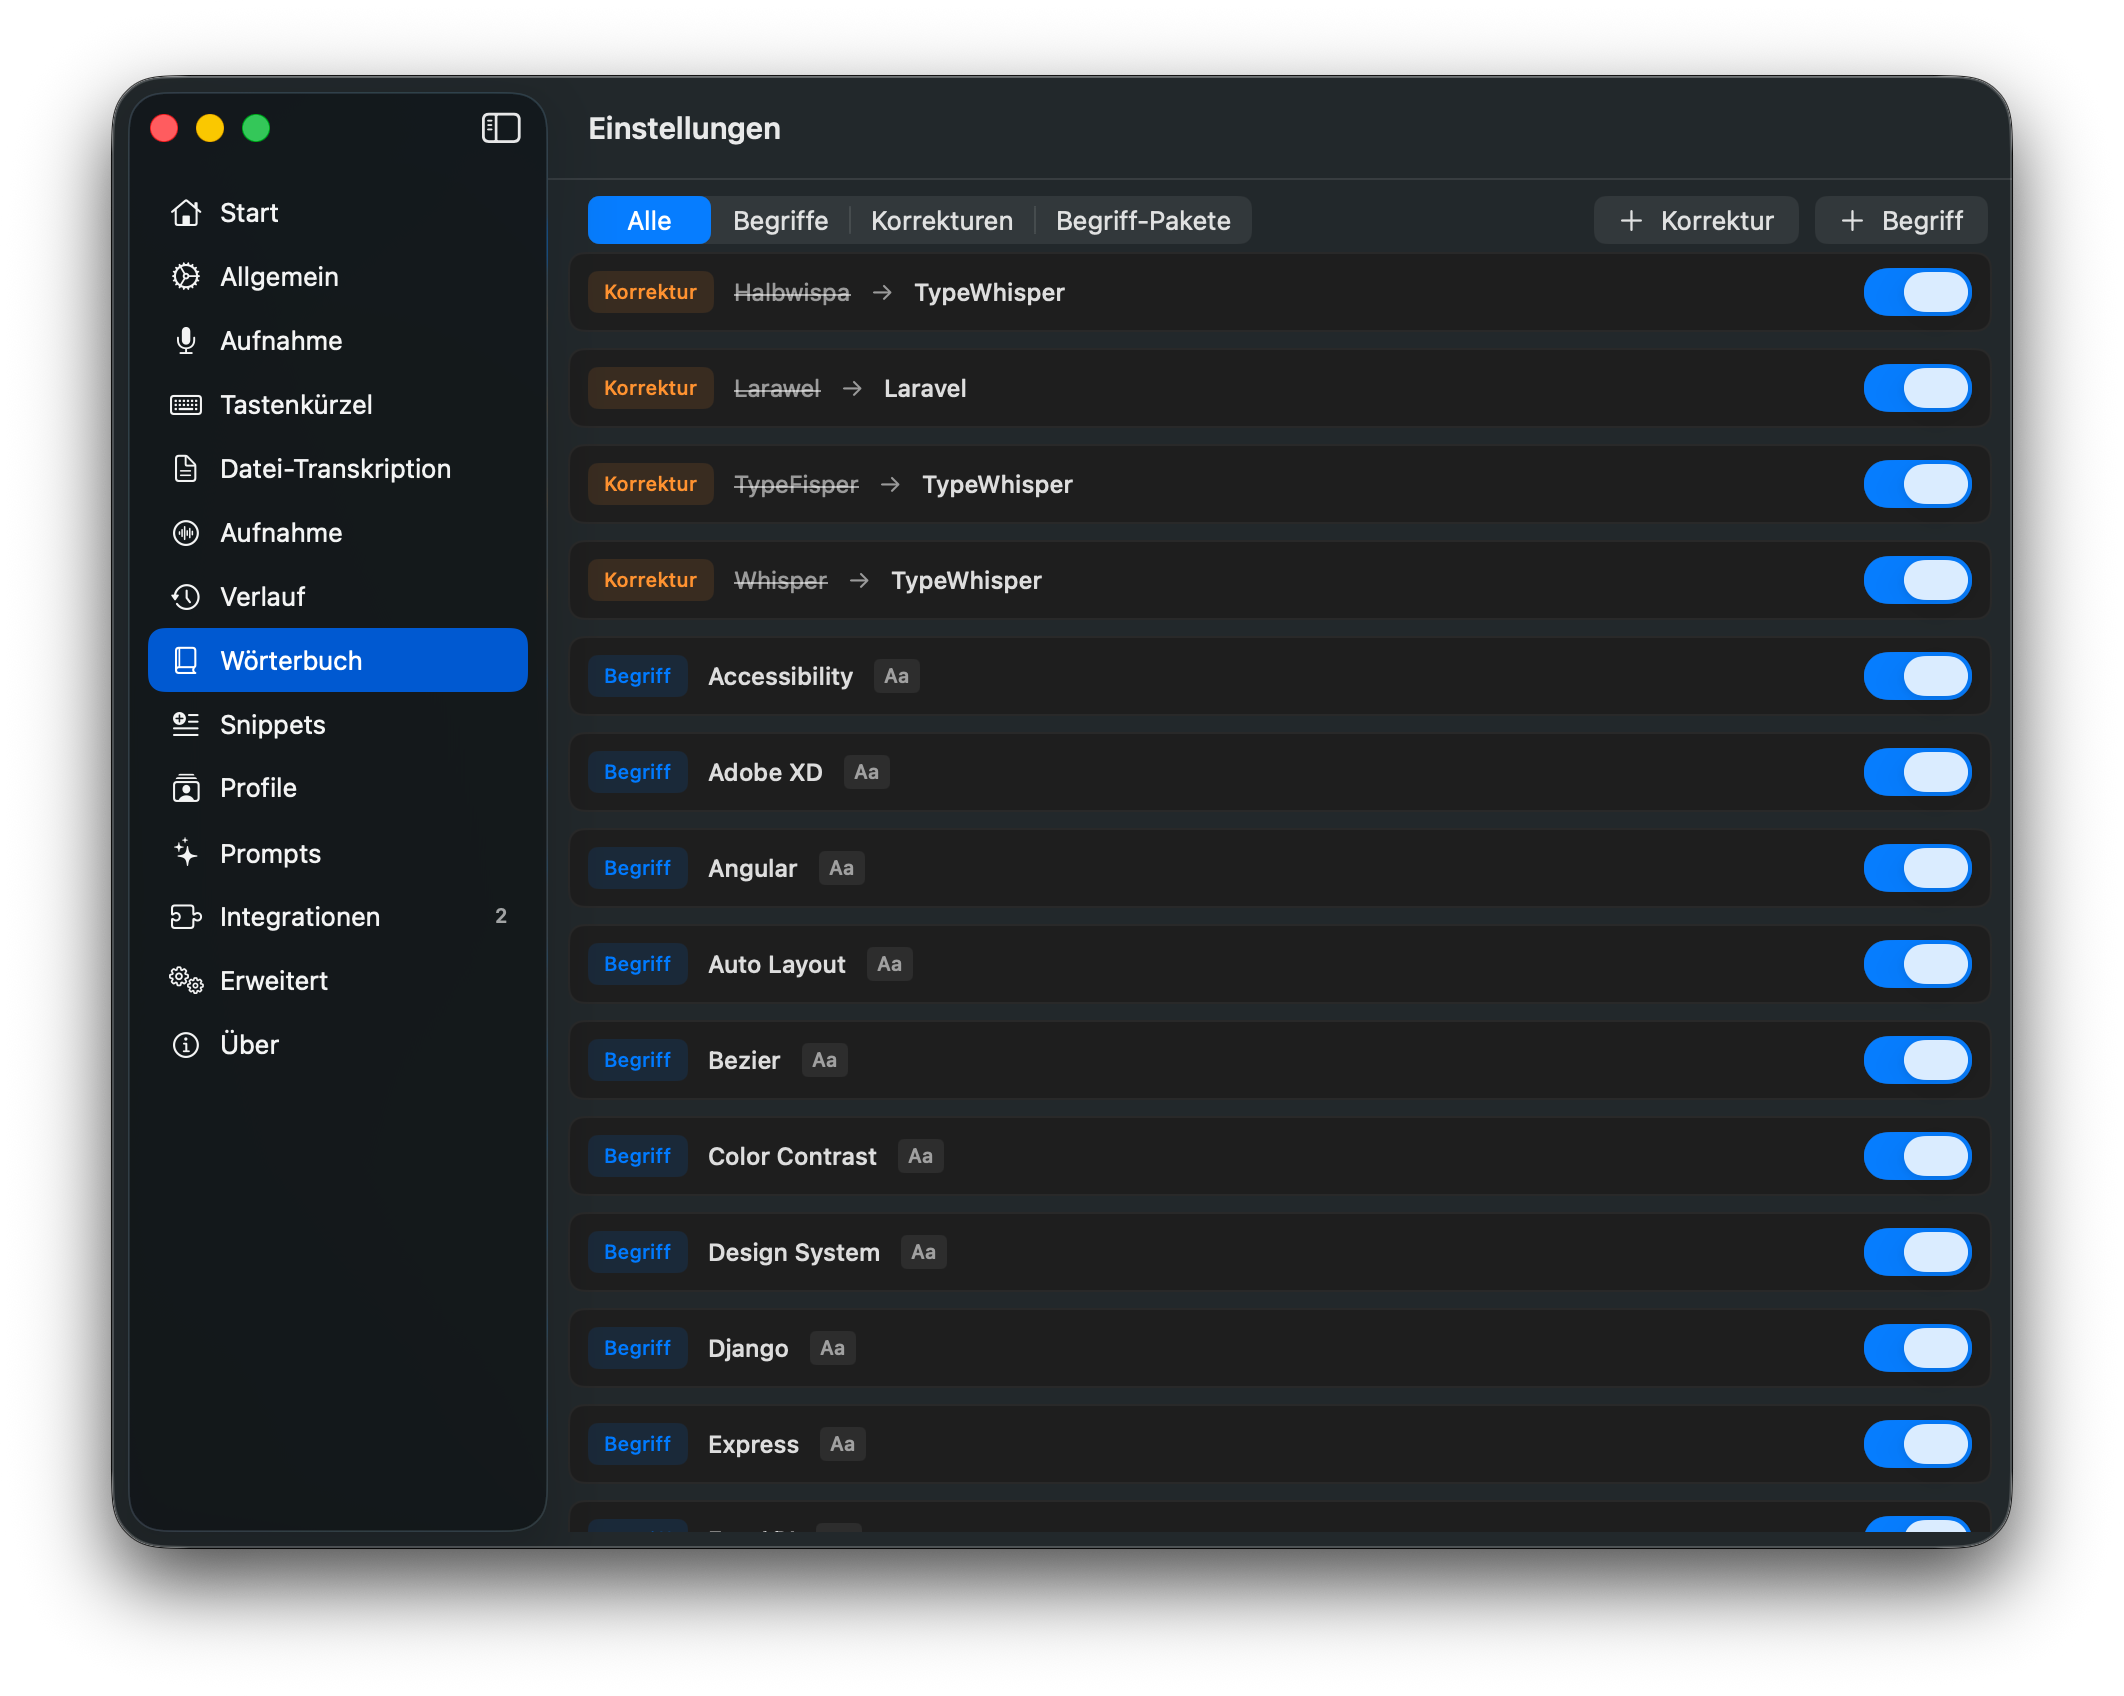Disable the Halbwispa correction toggle

[1916, 292]
